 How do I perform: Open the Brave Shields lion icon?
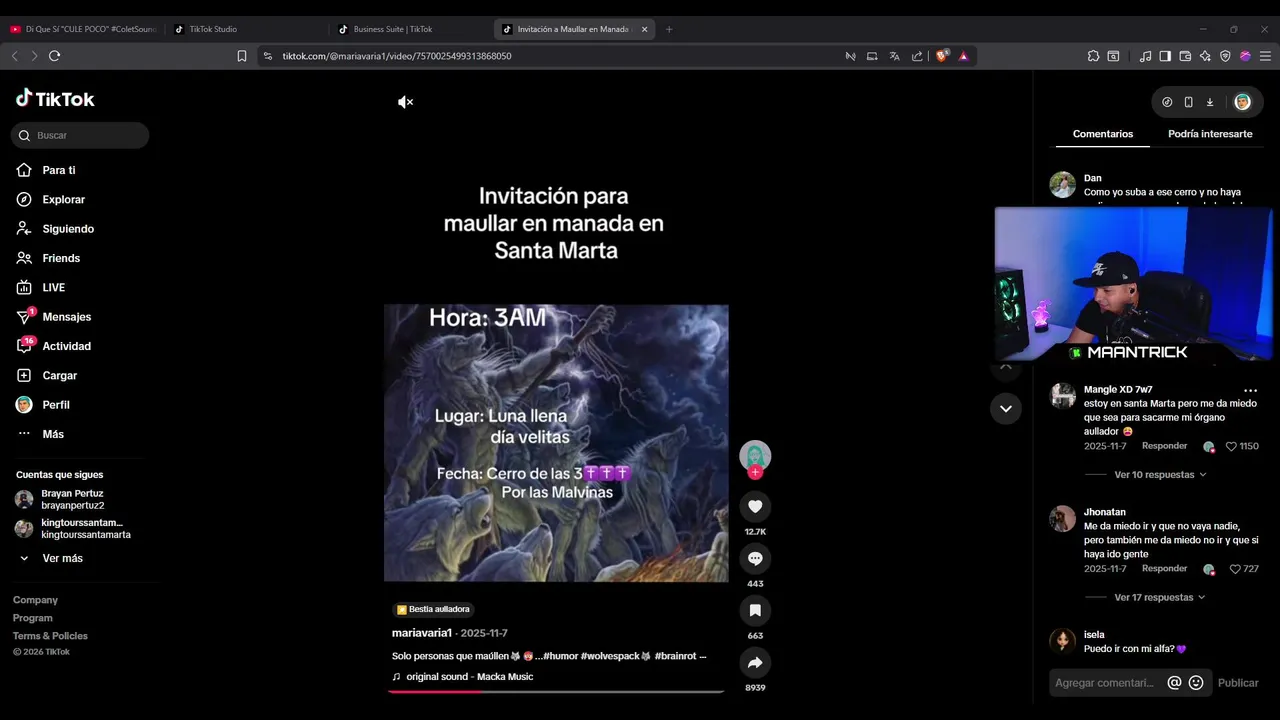[941, 56]
